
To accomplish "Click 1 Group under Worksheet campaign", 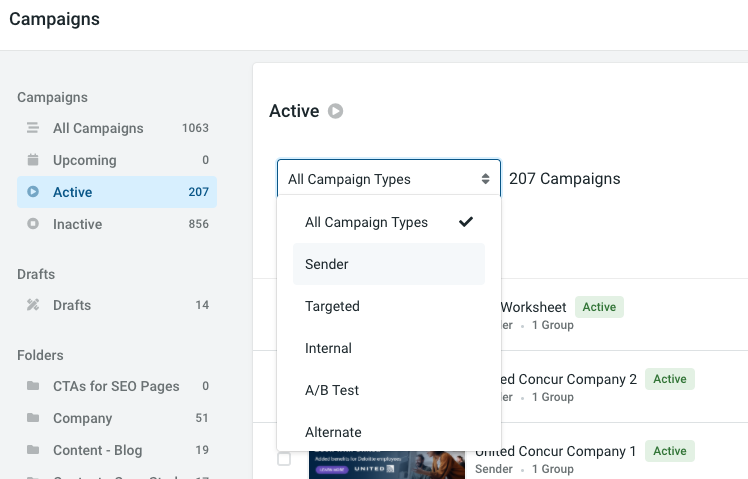I will pyautogui.click(x=553, y=325).
